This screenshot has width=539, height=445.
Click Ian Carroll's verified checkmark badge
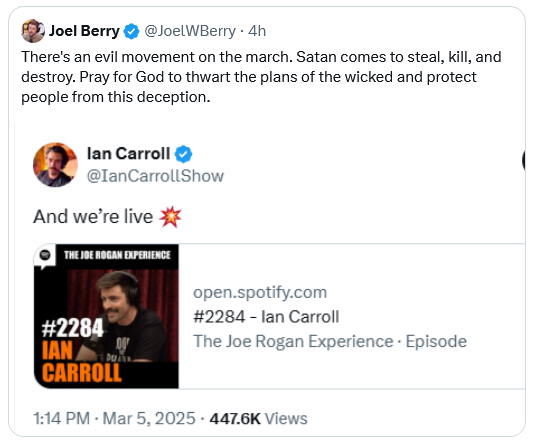(x=184, y=154)
